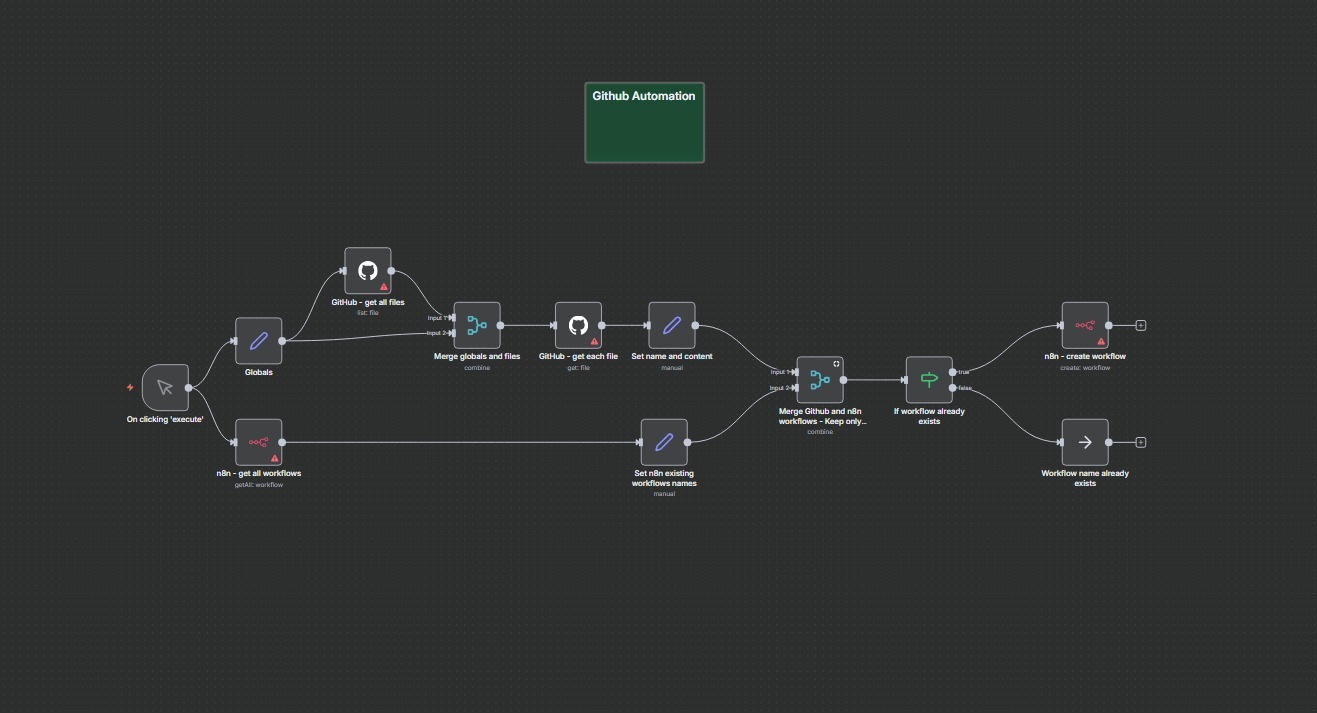Viewport: 1317px width, 713px height.
Task: Click Input 2 connector of 'Merge globals and files'
Action: (454, 333)
